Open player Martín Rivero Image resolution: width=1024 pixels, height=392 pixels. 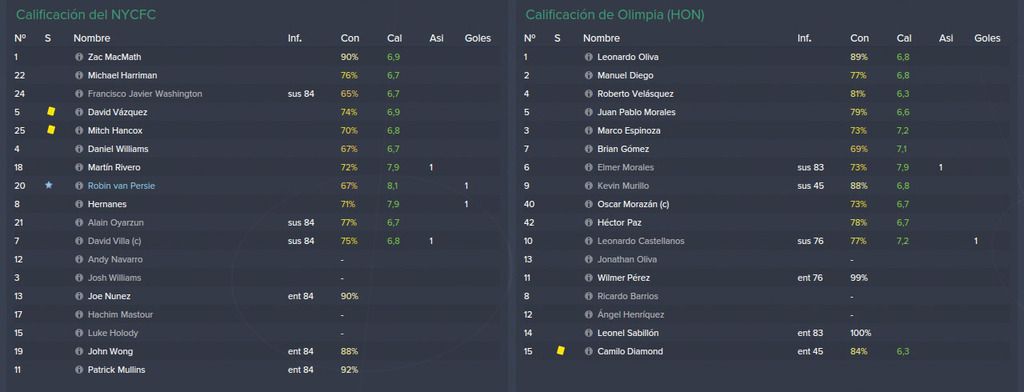114,168
